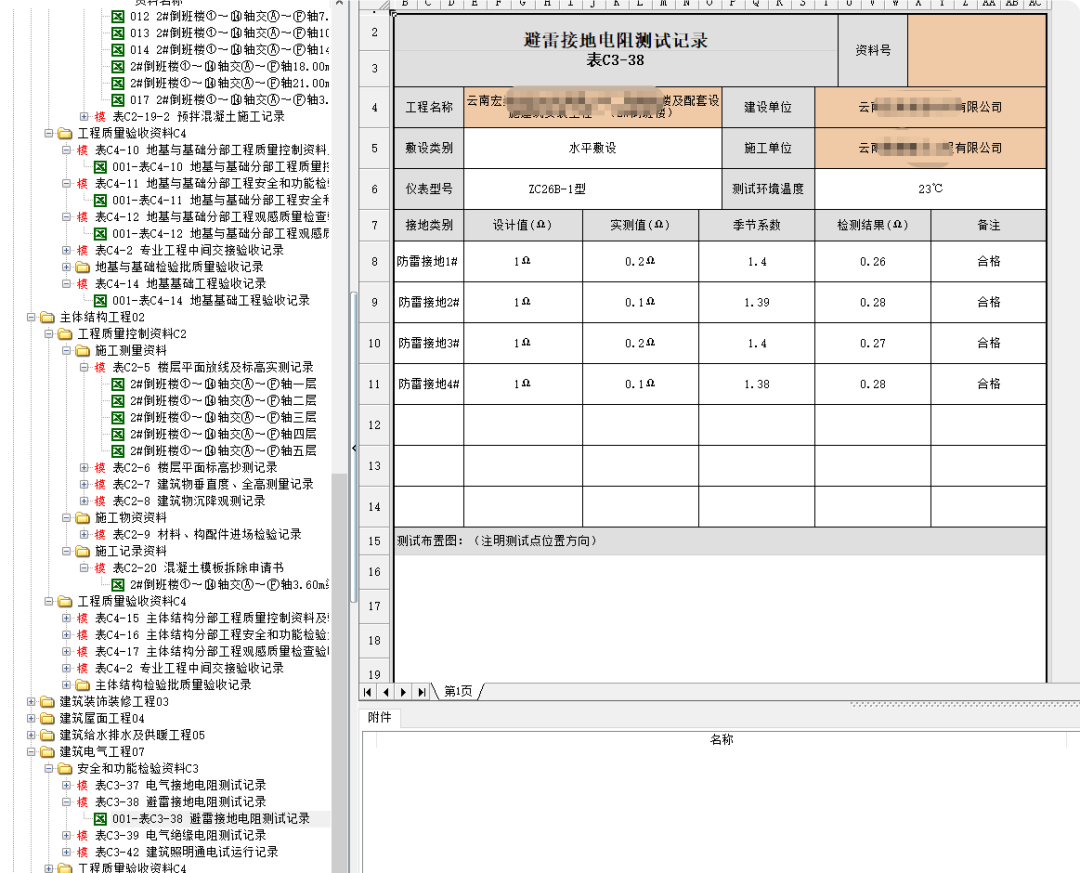The width and height of the screenshot is (1080, 873).
Task: Go to previous sheet page arrow
Action: pos(386,692)
